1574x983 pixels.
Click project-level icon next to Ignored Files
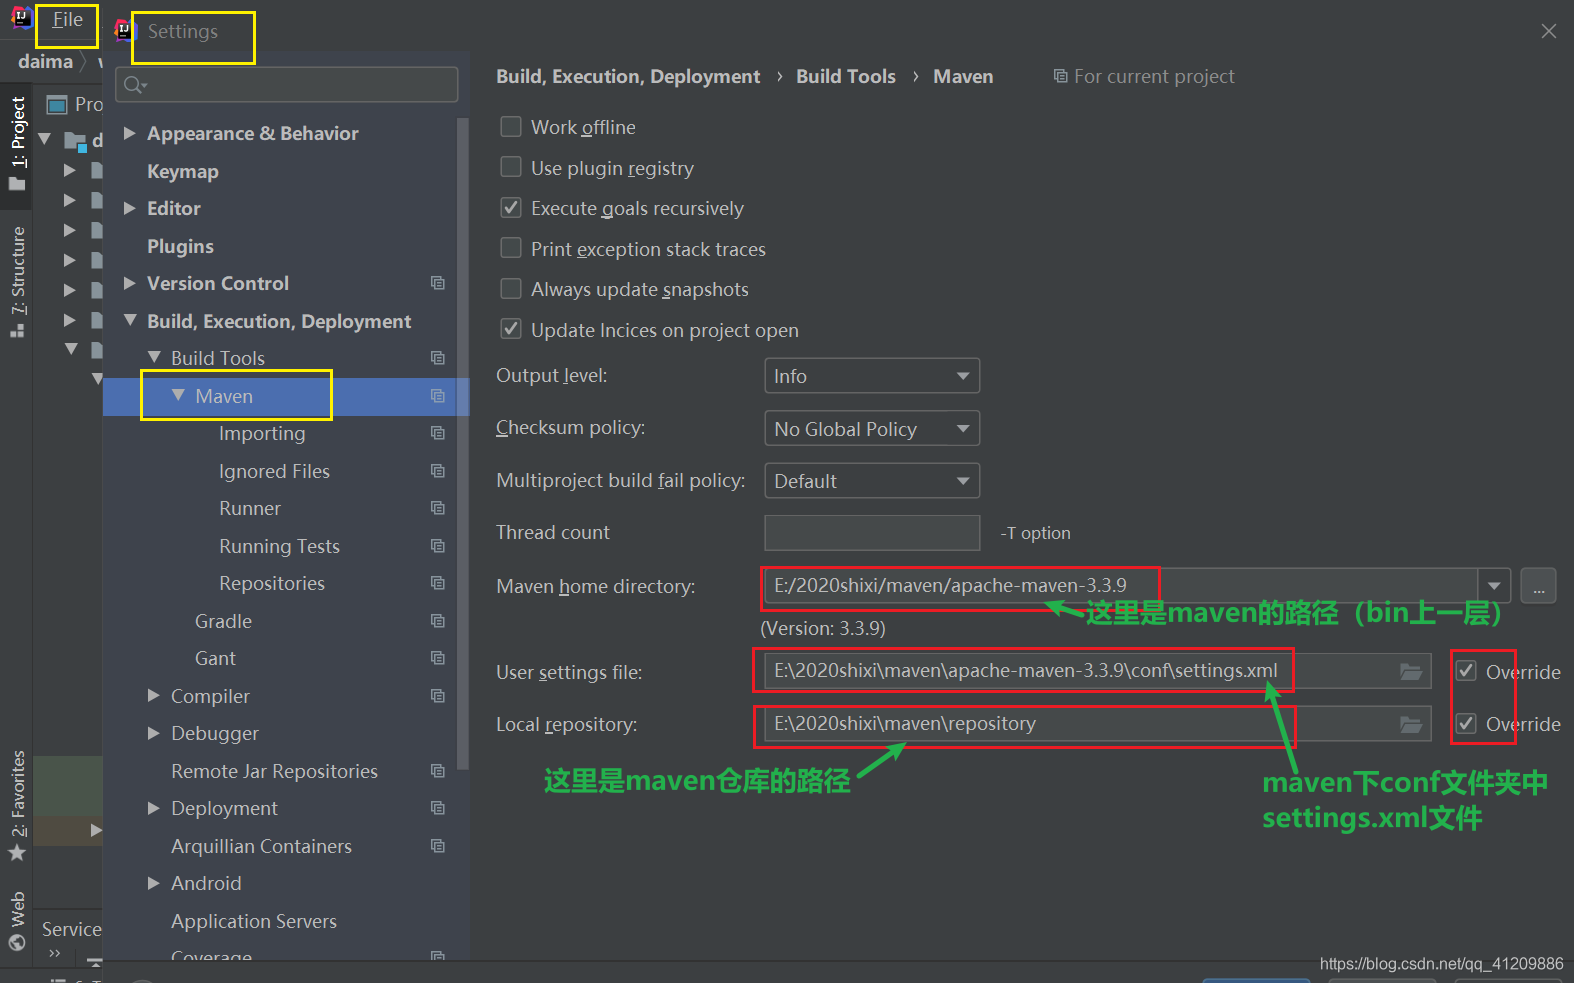click(438, 471)
